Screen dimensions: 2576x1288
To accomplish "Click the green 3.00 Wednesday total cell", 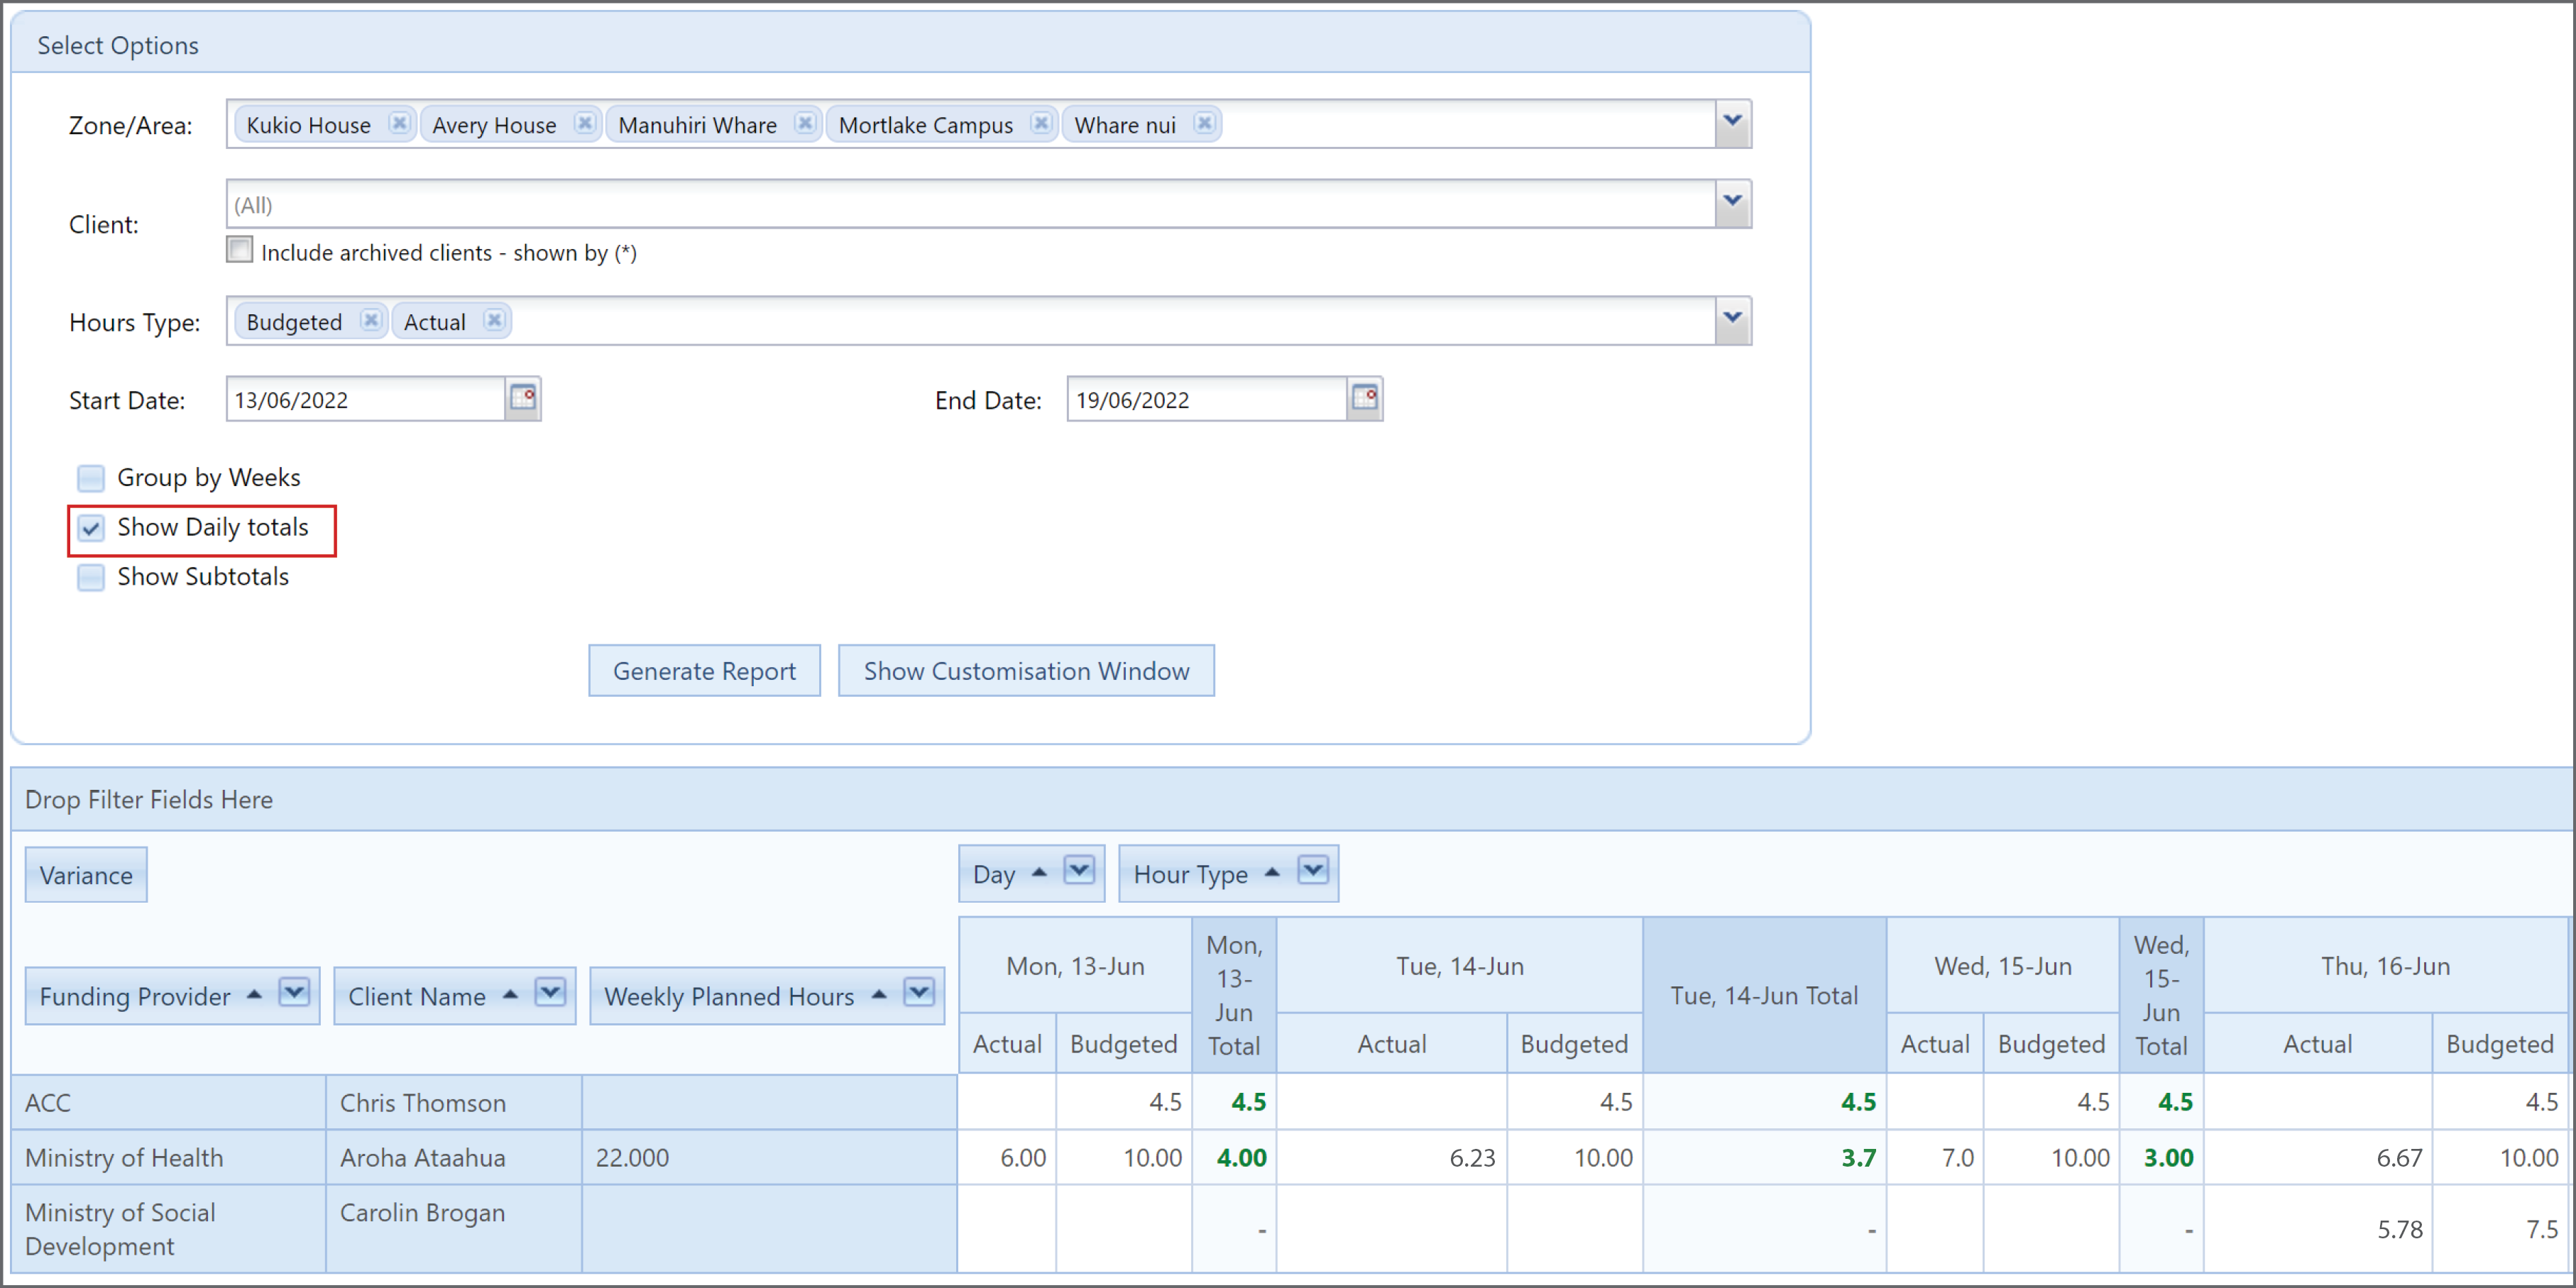I will [2161, 1157].
